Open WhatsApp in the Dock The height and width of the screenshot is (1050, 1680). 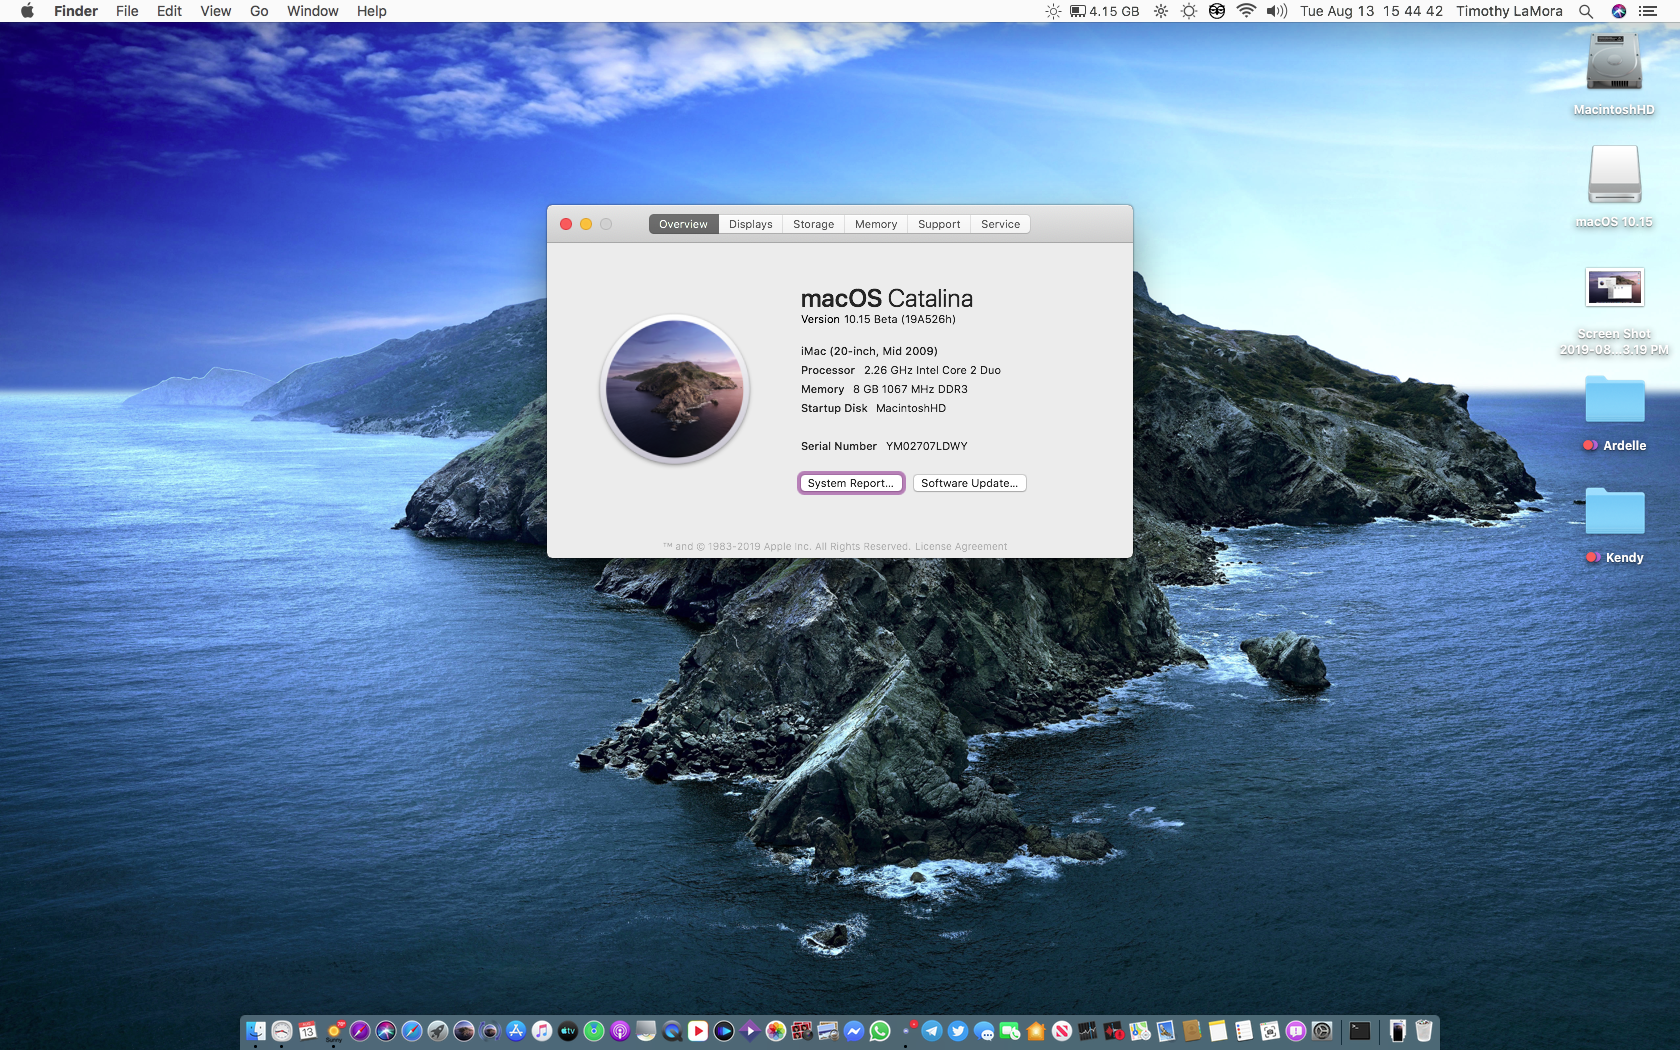880,1031
